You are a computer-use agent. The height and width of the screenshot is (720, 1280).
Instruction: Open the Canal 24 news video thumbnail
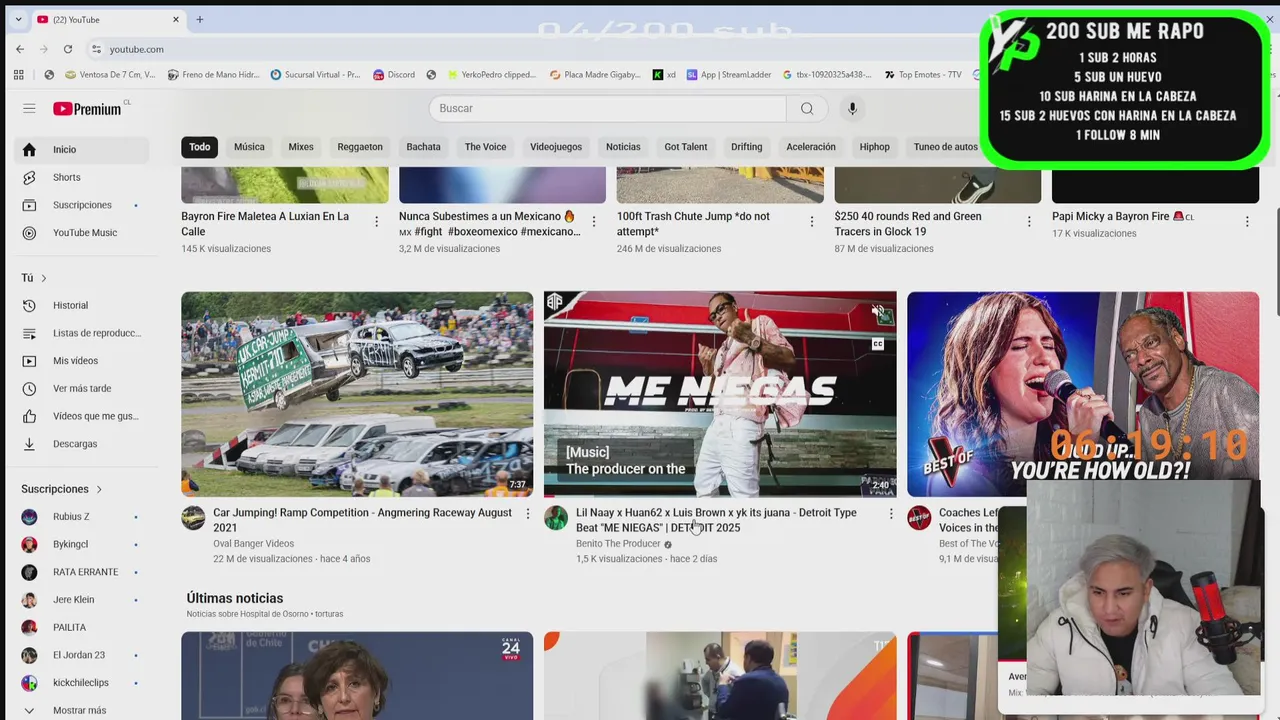tap(357, 676)
